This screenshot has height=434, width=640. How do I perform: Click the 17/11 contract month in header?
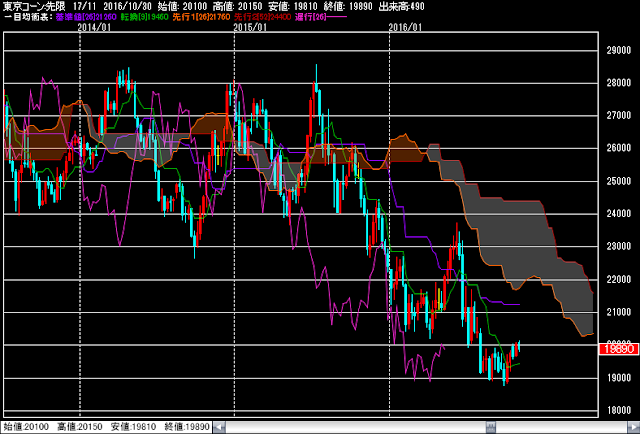84,6
